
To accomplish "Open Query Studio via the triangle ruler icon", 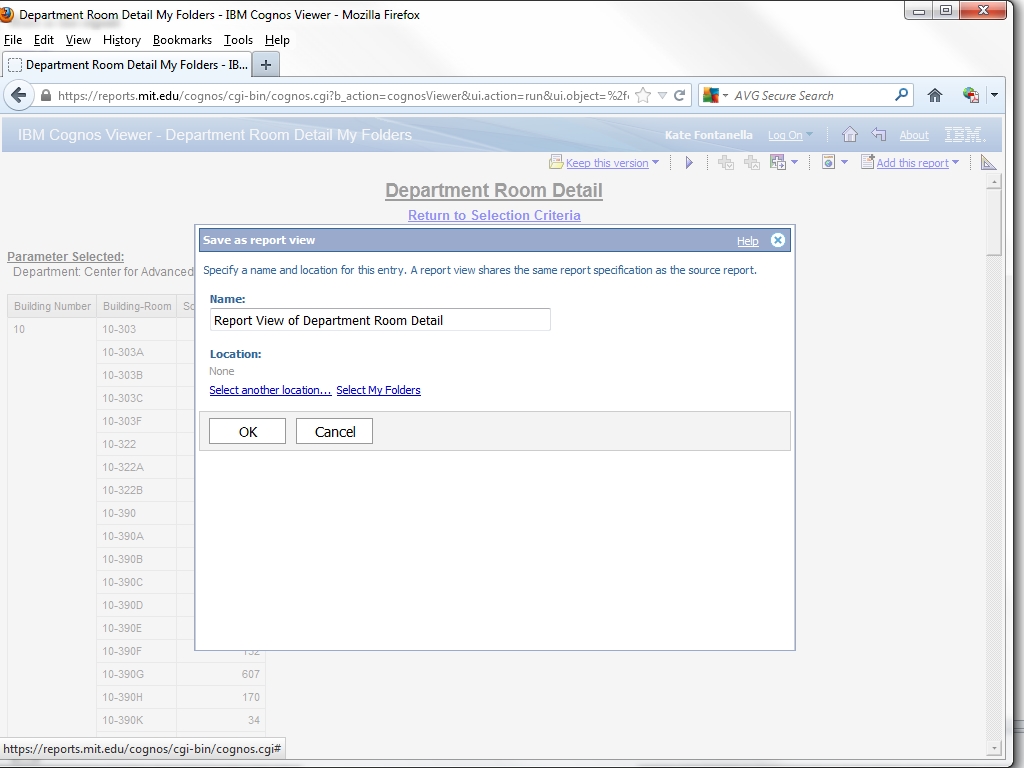I will coord(988,163).
